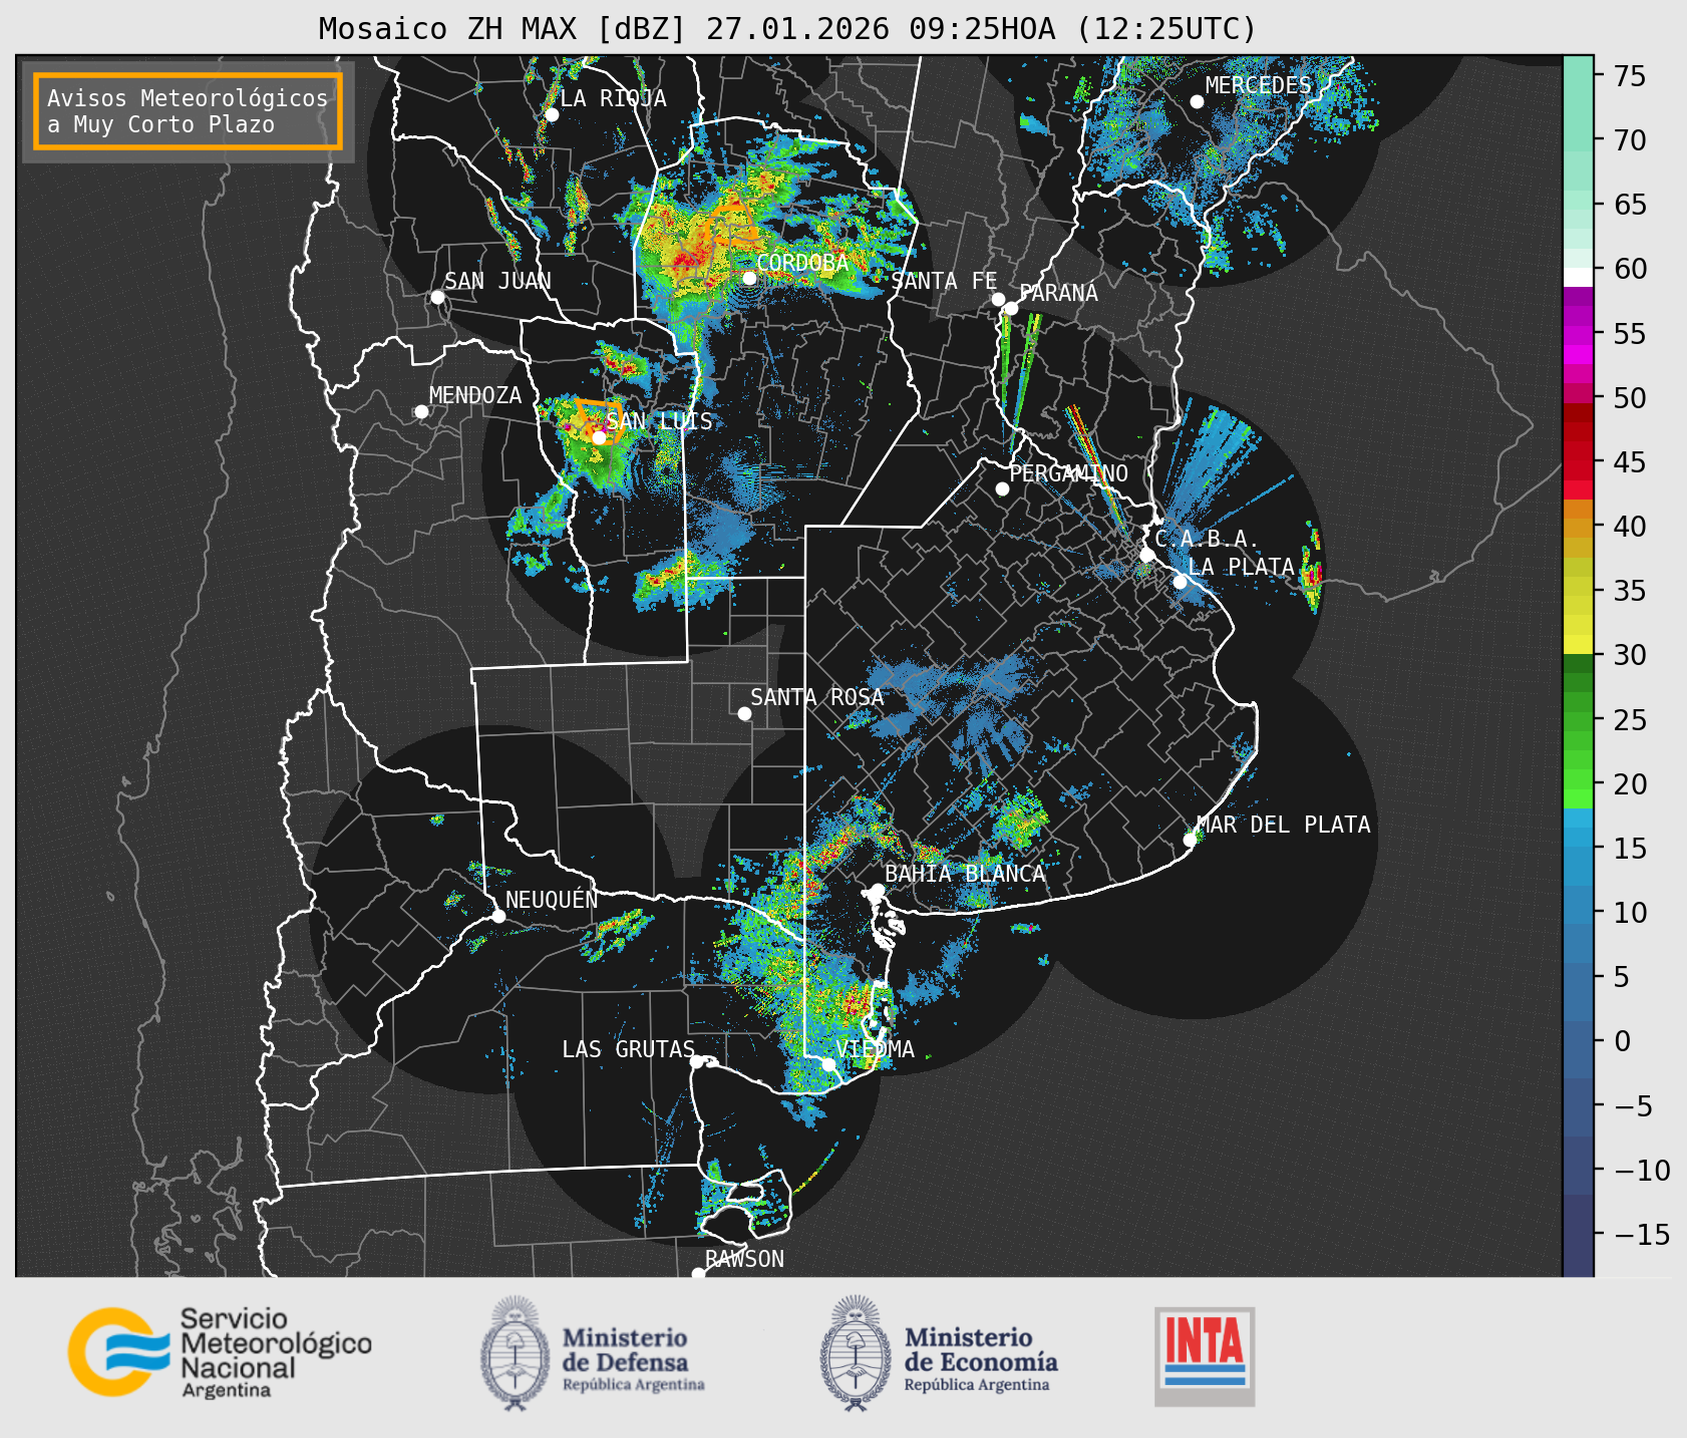
Task: Click the white 60 dBZ band on the color scale
Action: [x=1578, y=276]
